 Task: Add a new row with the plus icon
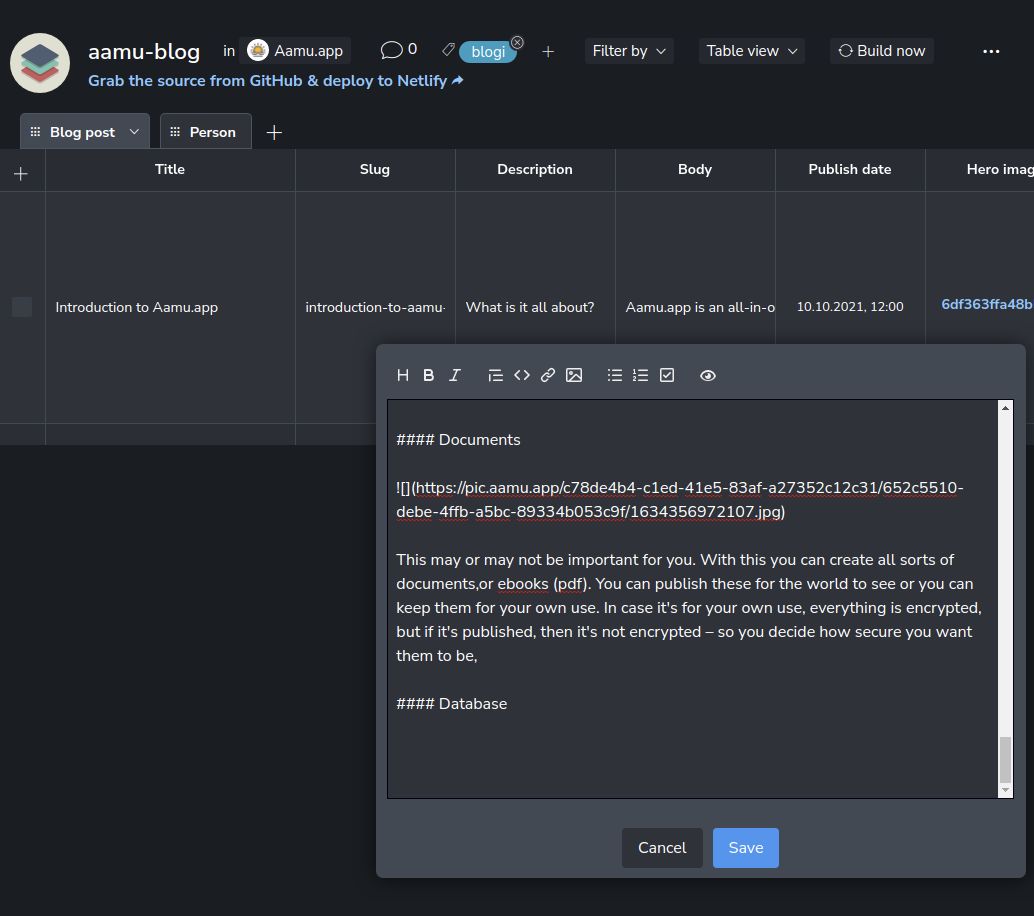20,173
